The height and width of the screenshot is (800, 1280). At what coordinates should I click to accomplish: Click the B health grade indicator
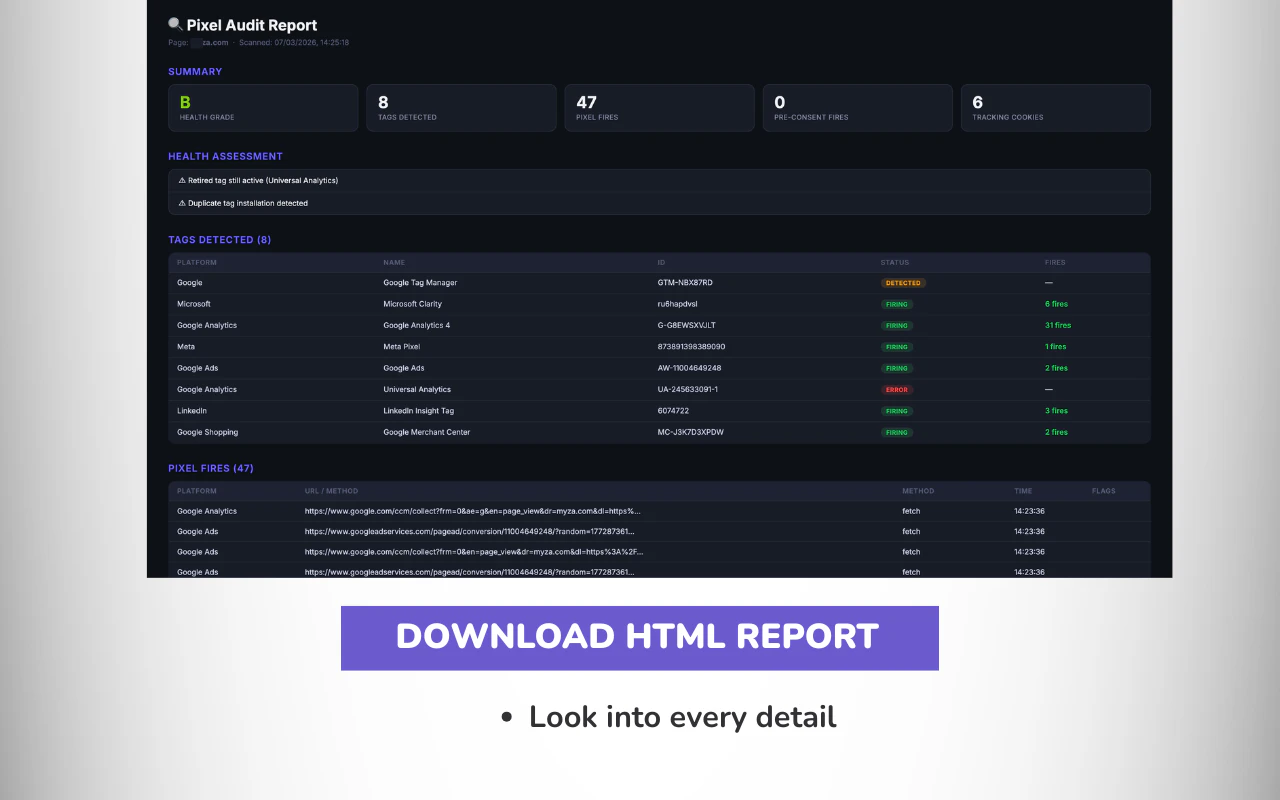tap(183, 101)
